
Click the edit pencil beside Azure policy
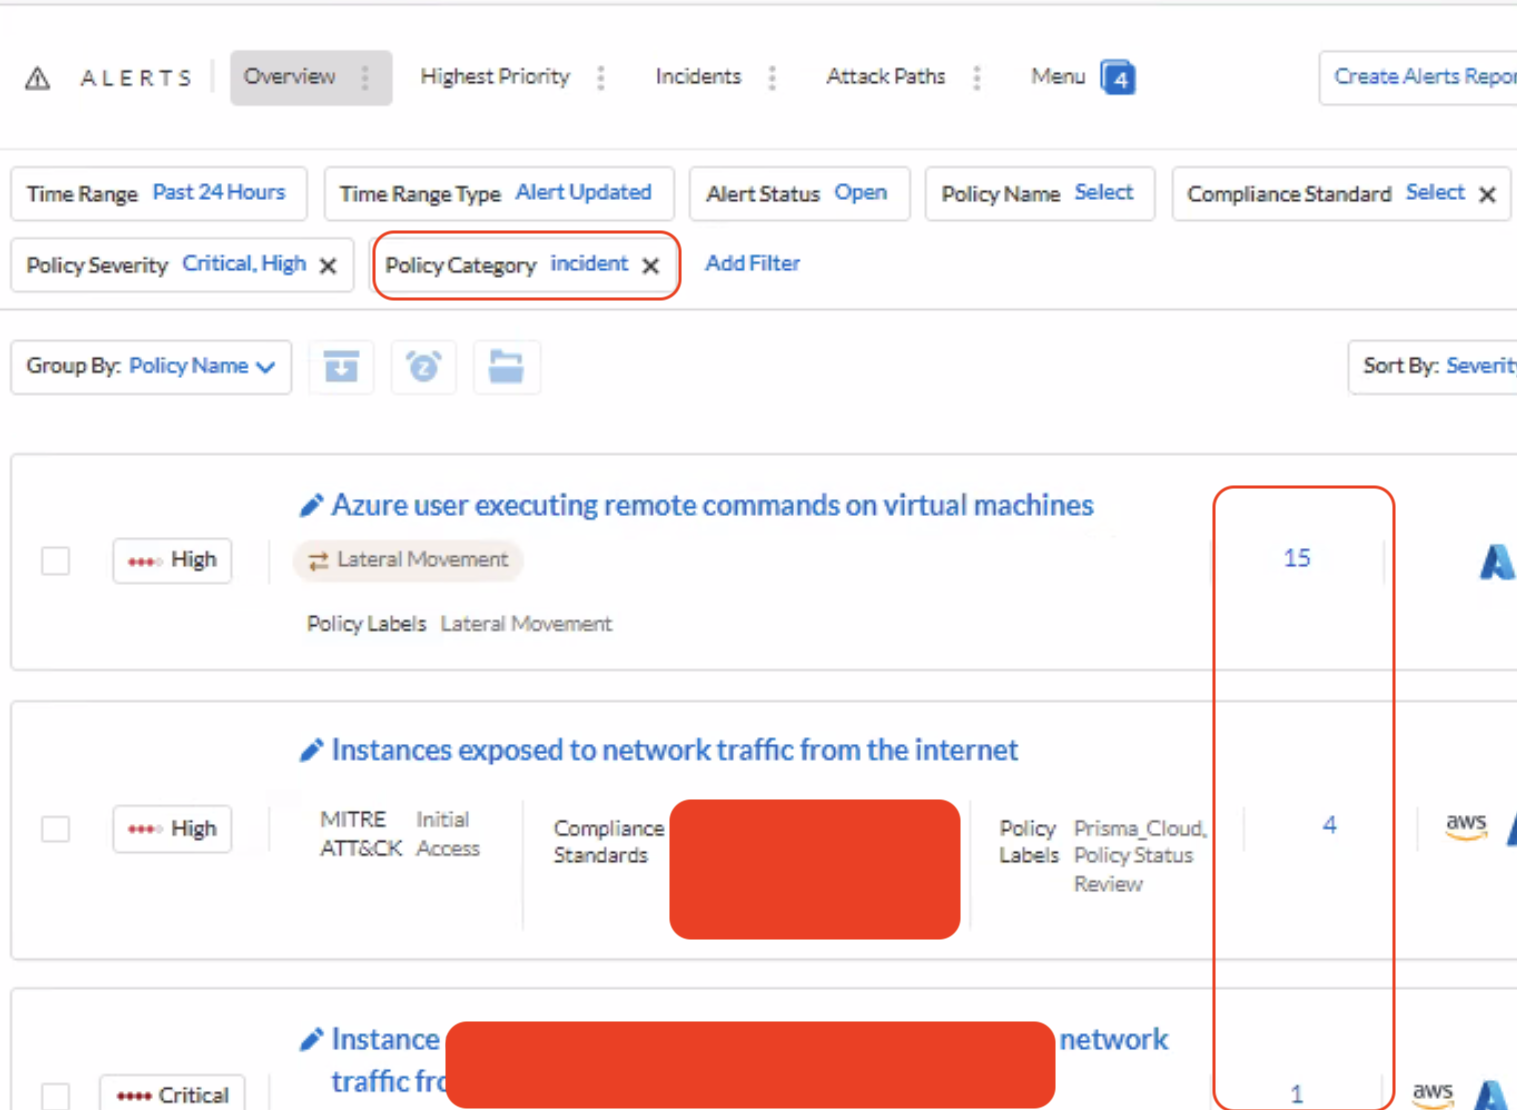point(311,506)
